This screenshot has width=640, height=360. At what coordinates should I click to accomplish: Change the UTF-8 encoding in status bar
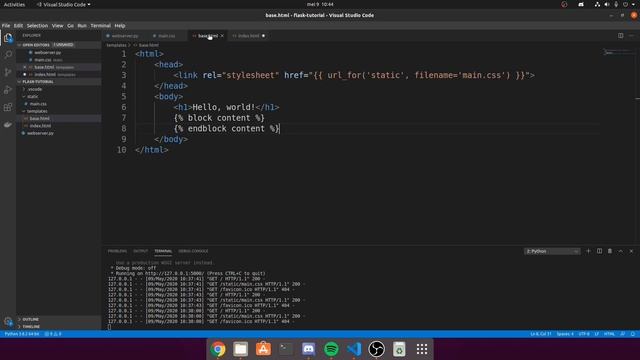click(584, 334)
